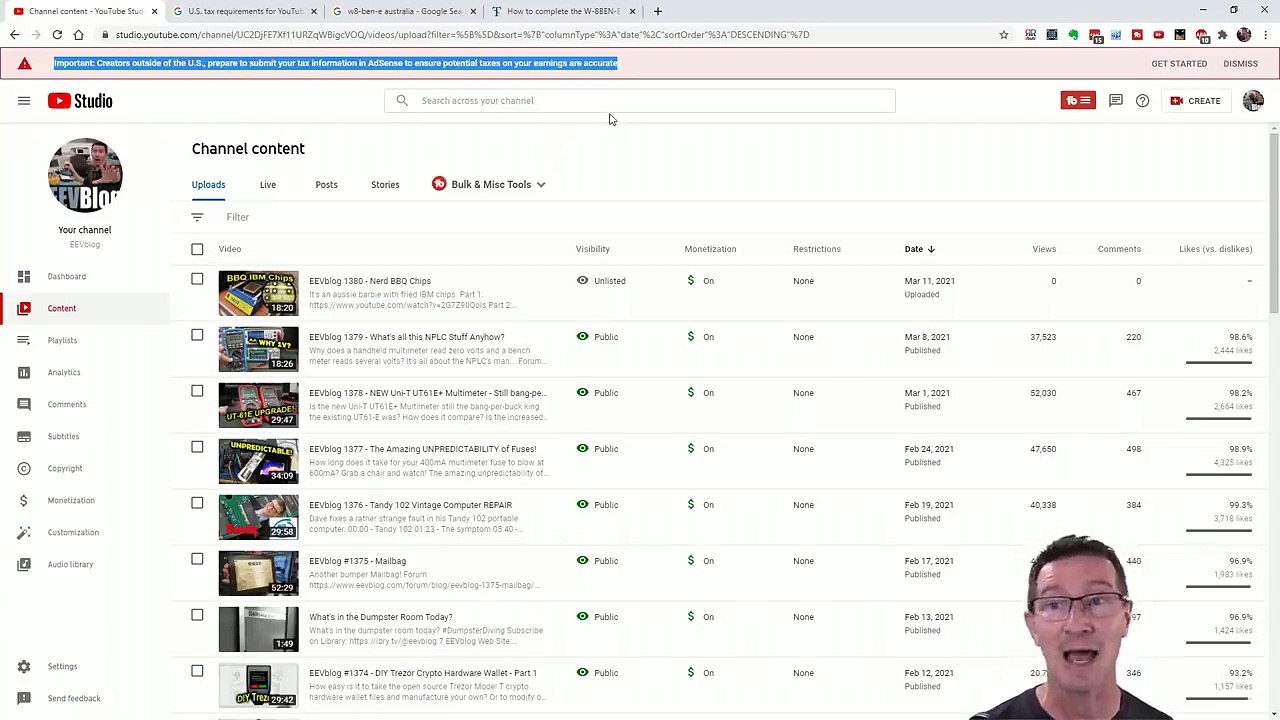Click the search magnifier icon
This screenshot has height=720, width=1280.
coord(402,100)
